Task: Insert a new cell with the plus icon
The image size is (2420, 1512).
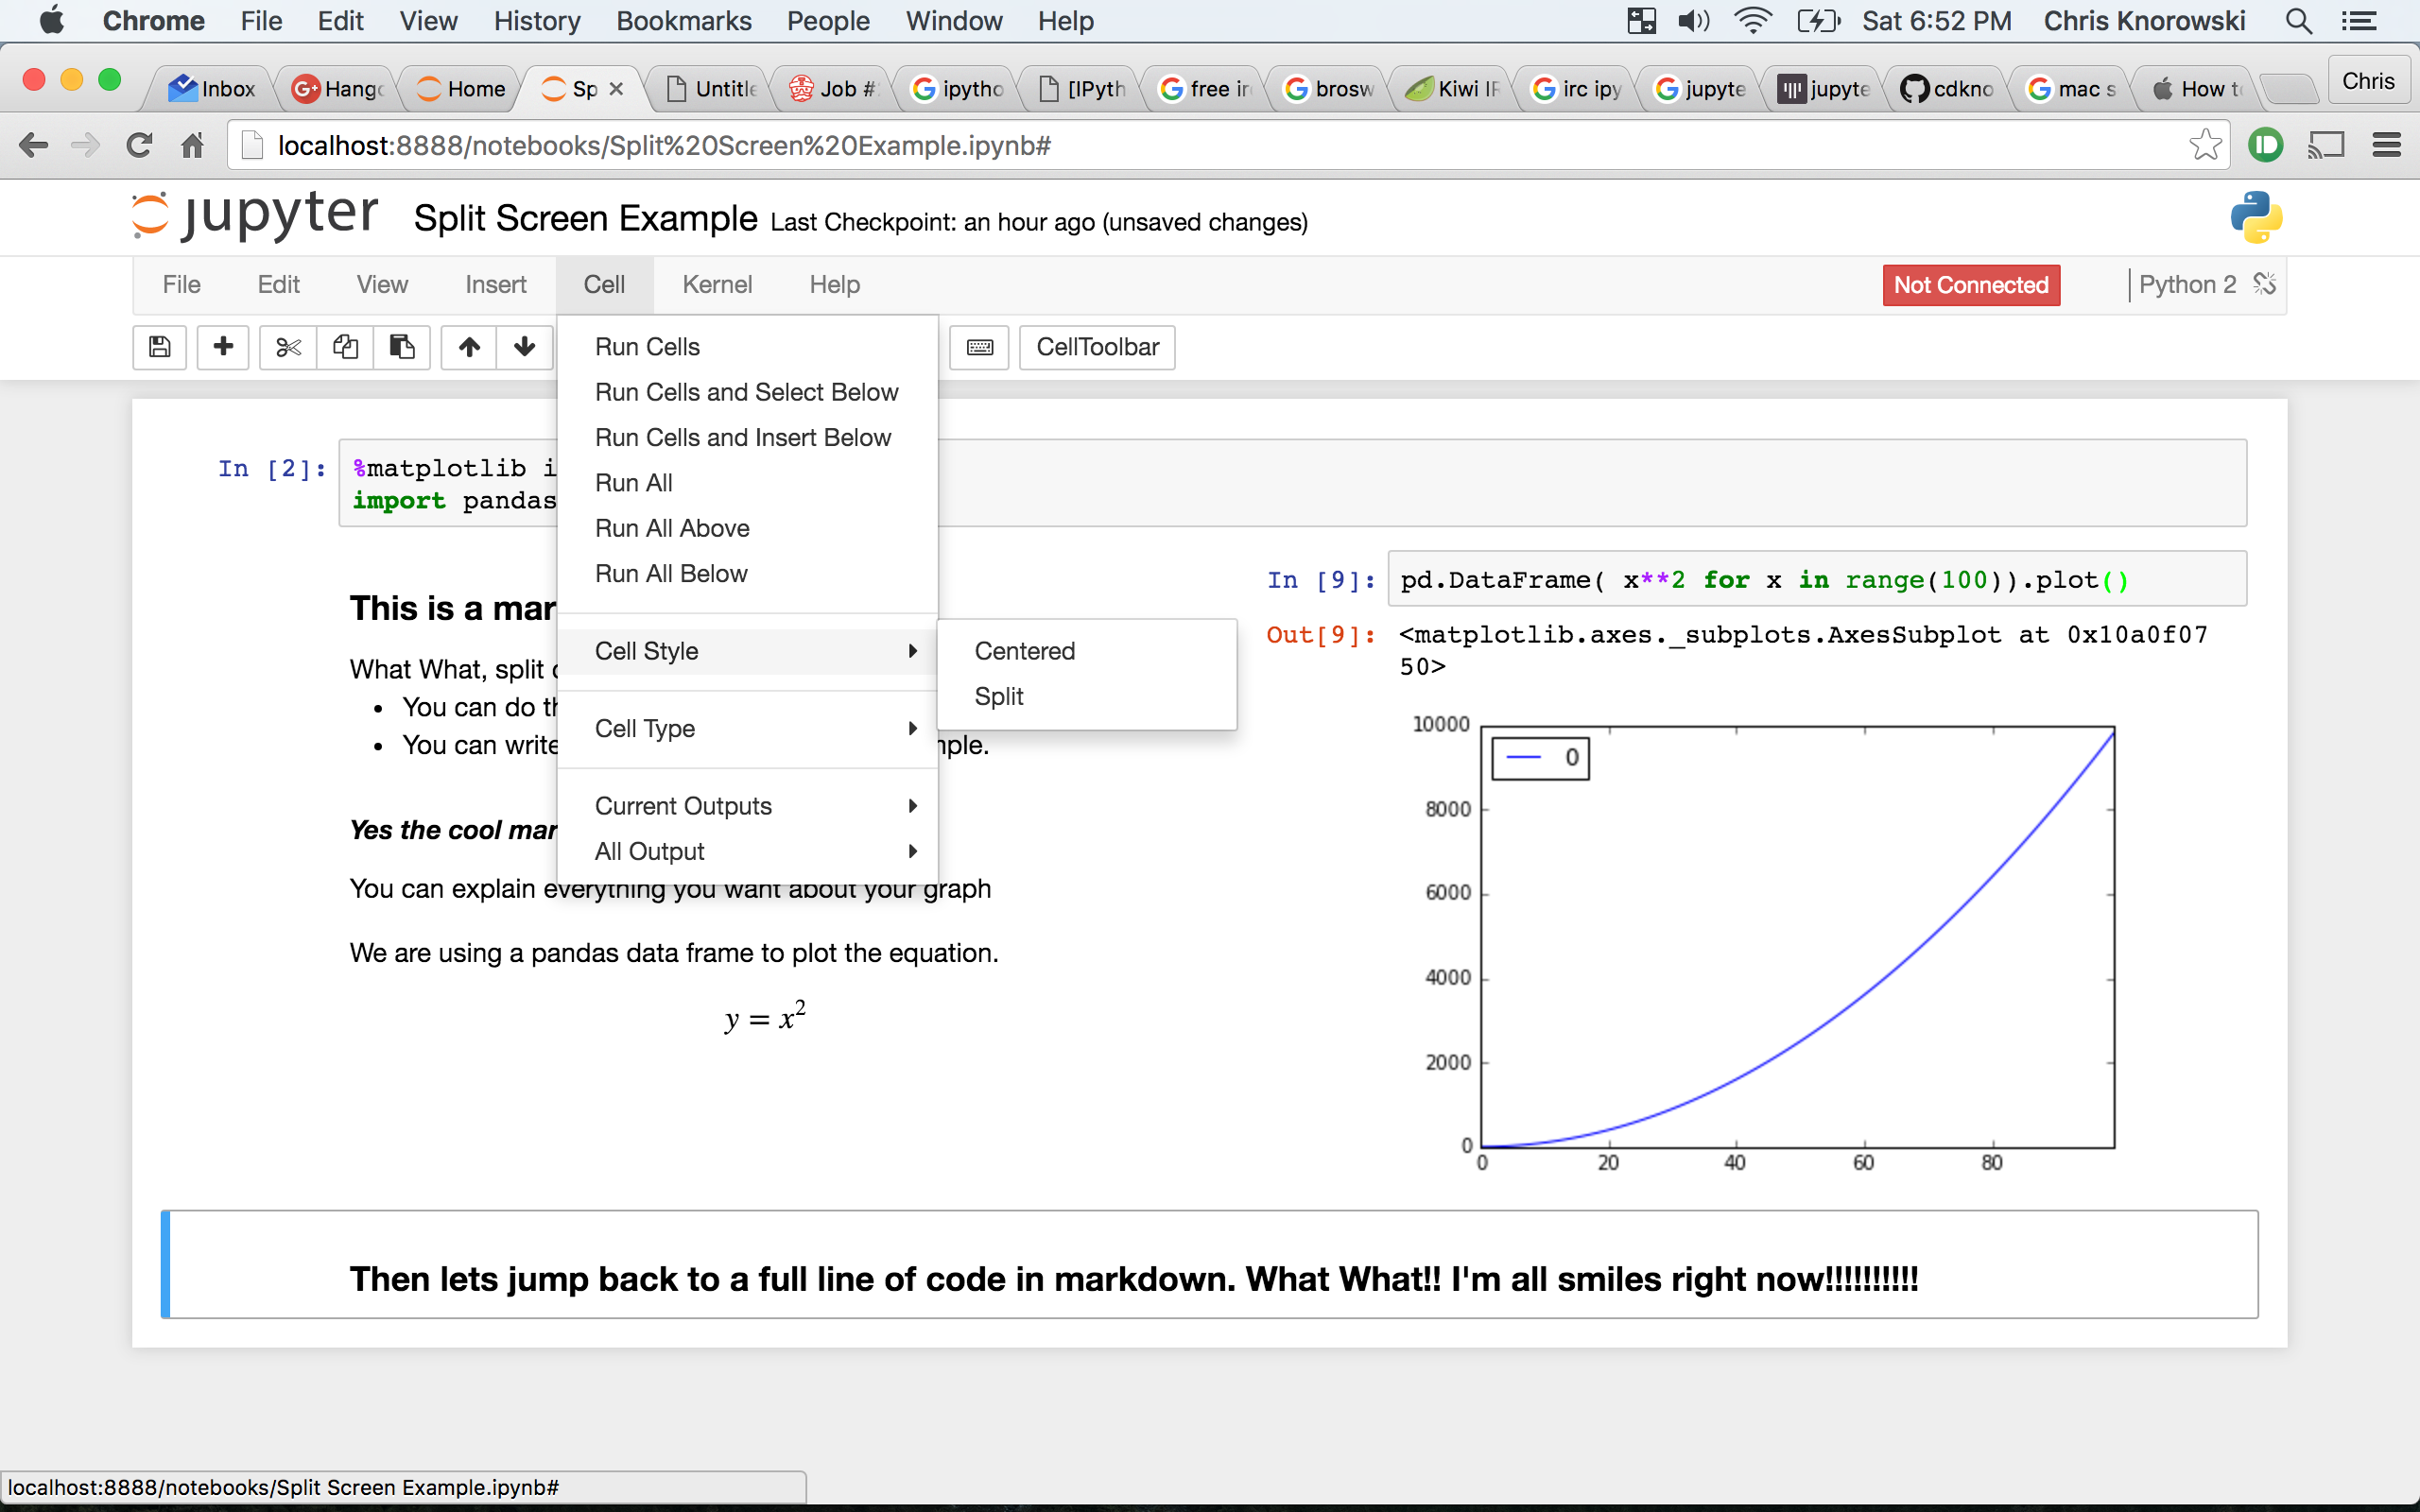Action: click(222, 347)
